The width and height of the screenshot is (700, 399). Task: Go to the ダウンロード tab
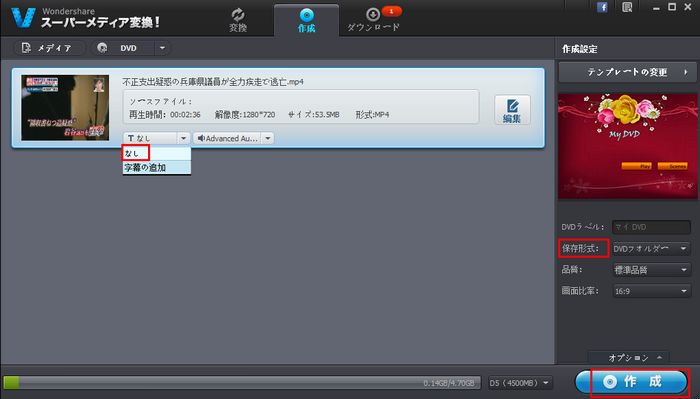pyautogui.click(x=373, y=21)
